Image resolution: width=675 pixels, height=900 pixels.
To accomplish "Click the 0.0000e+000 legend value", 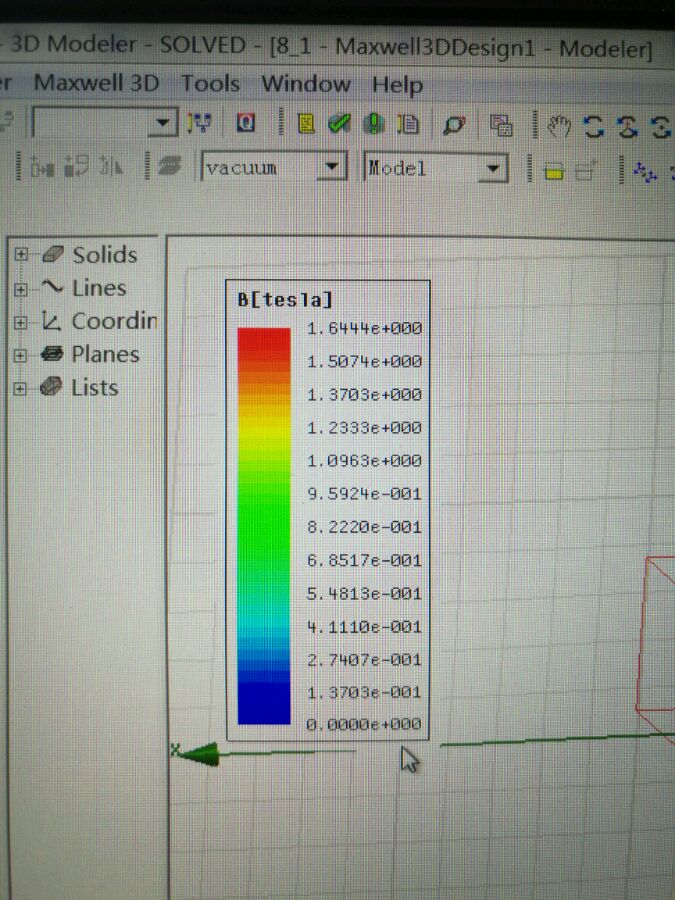I will point(364,724).
